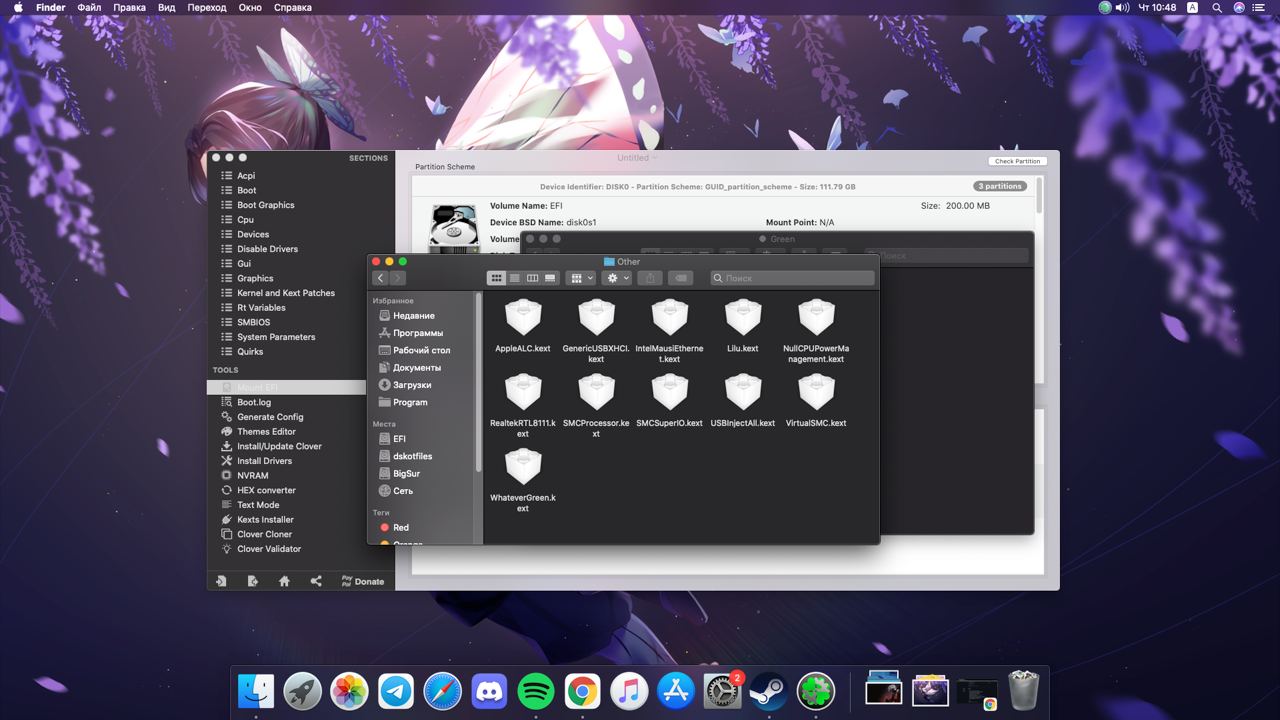1280x720 pixels.
Task: Open Spotlight search in menu bar
Action: (x=1217, y=7)
